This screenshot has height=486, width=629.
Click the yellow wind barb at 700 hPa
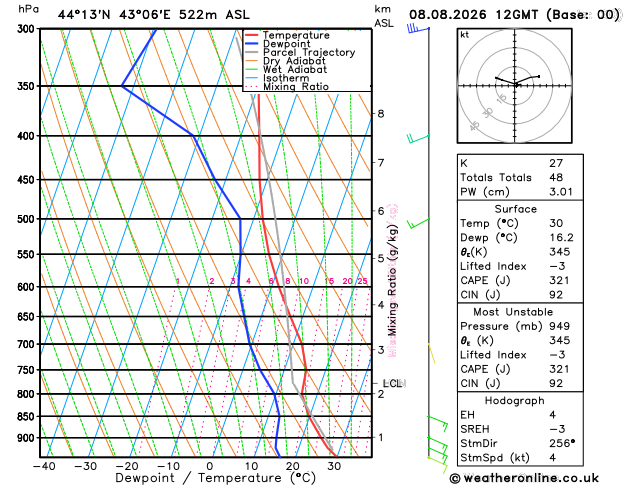[432, 353]
